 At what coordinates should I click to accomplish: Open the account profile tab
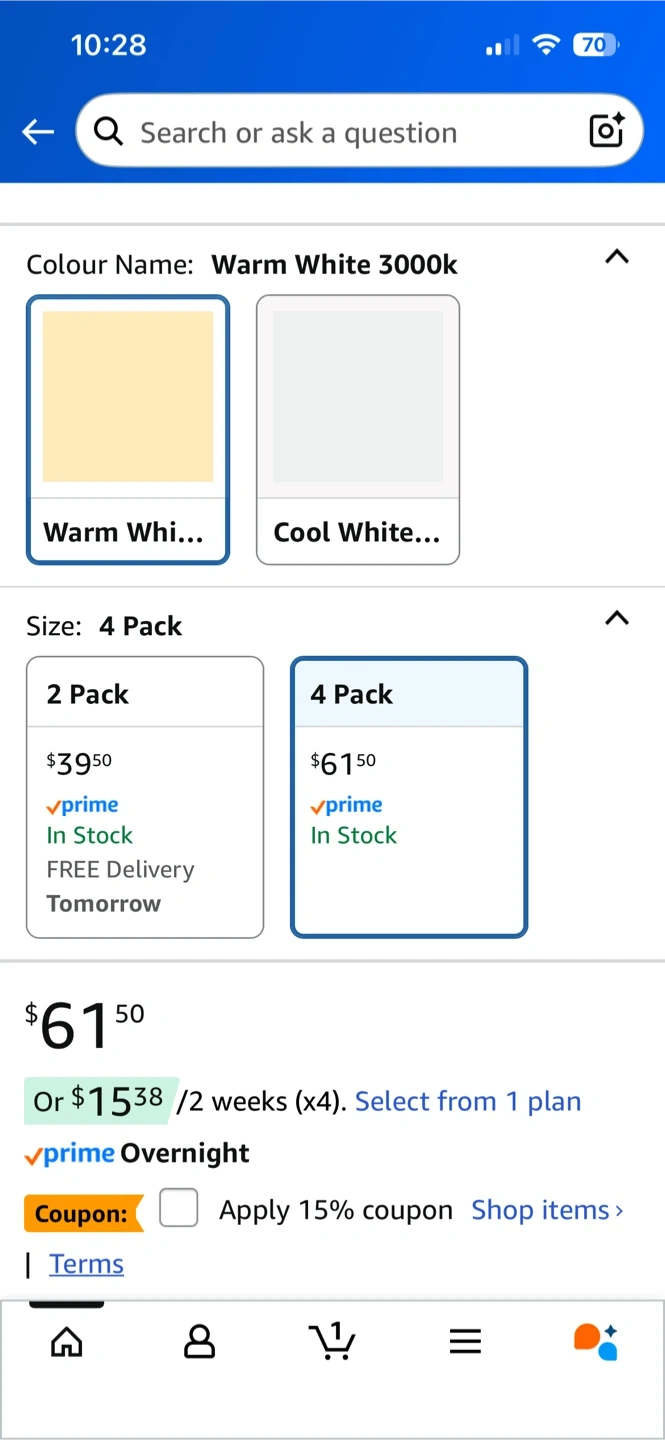[199, 1341]
